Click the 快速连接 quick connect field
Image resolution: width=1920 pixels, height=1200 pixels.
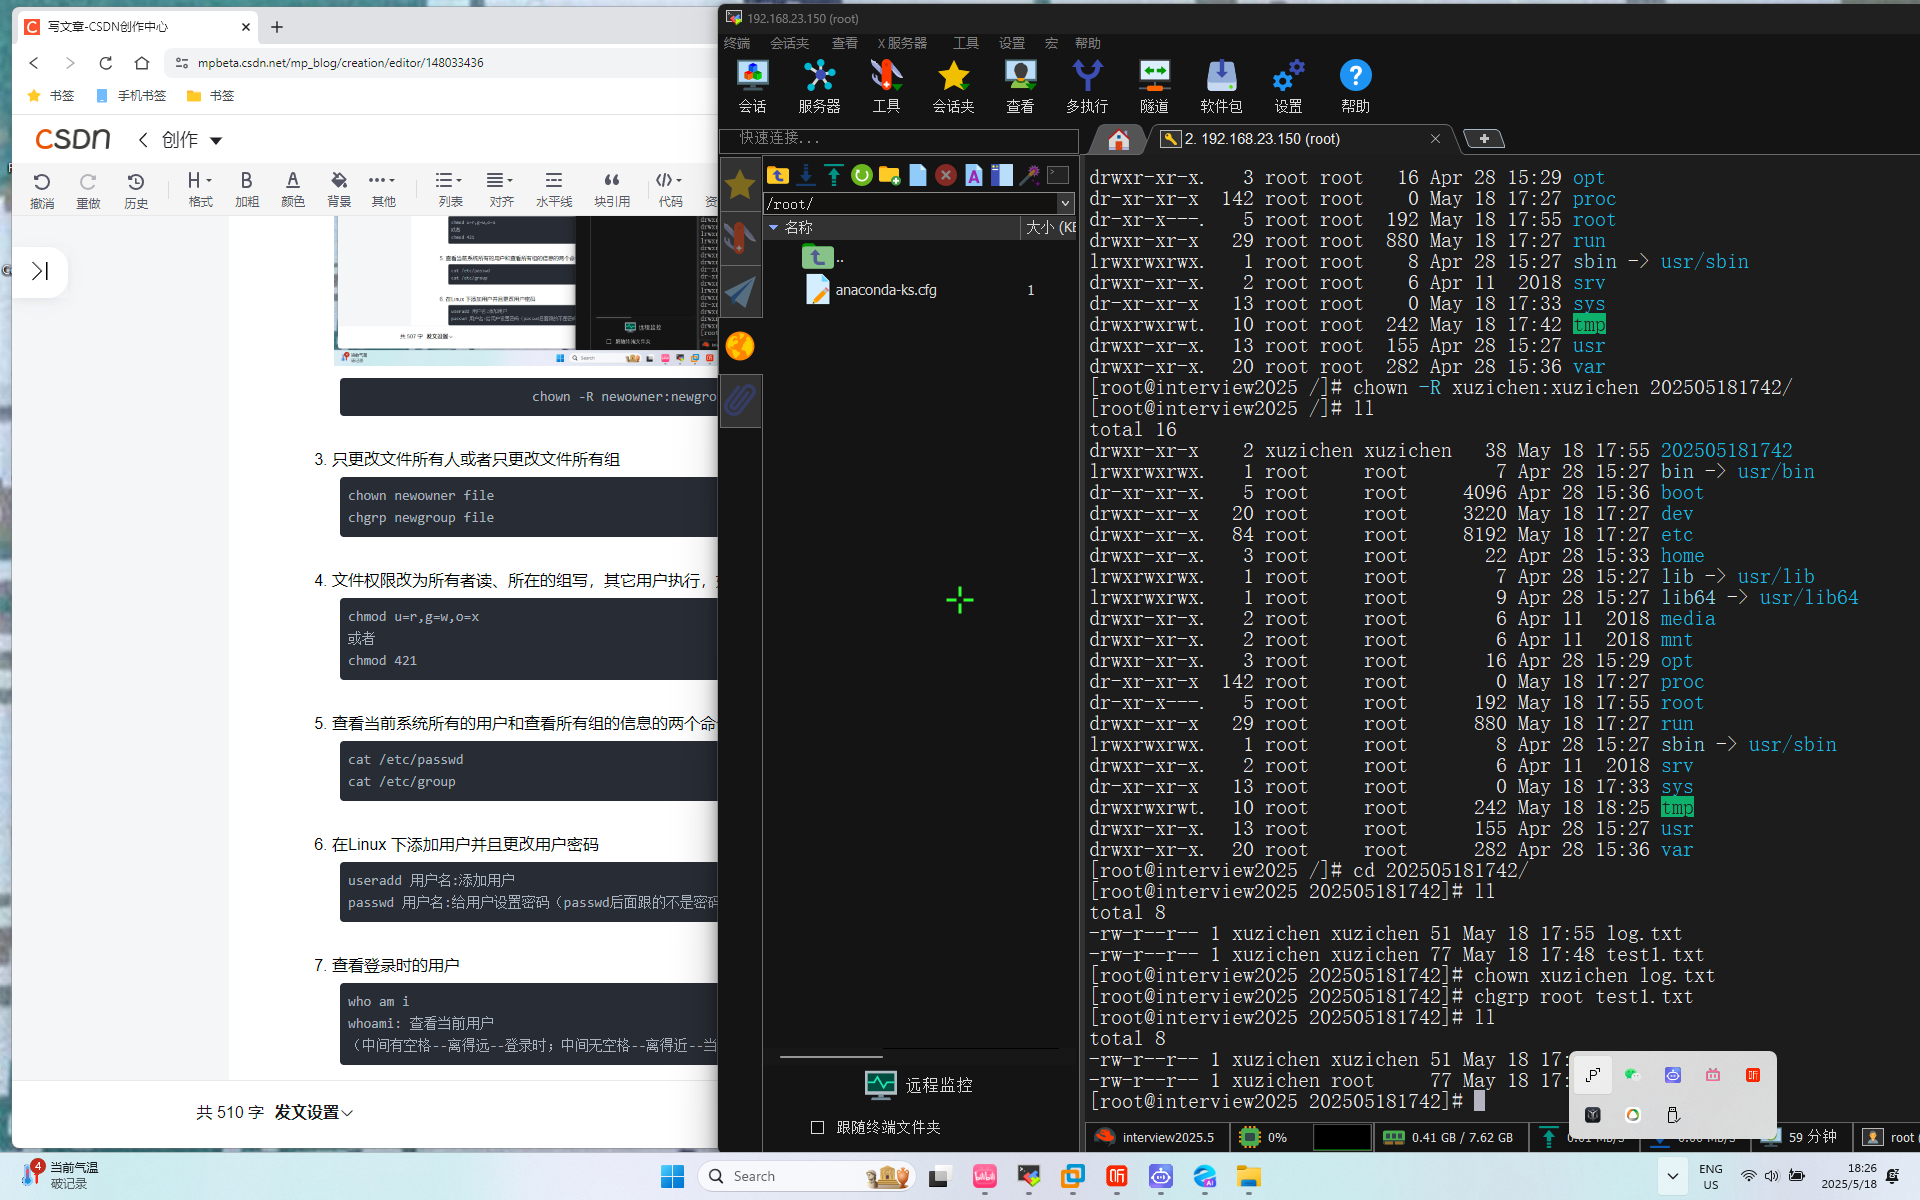pos(900,138)
